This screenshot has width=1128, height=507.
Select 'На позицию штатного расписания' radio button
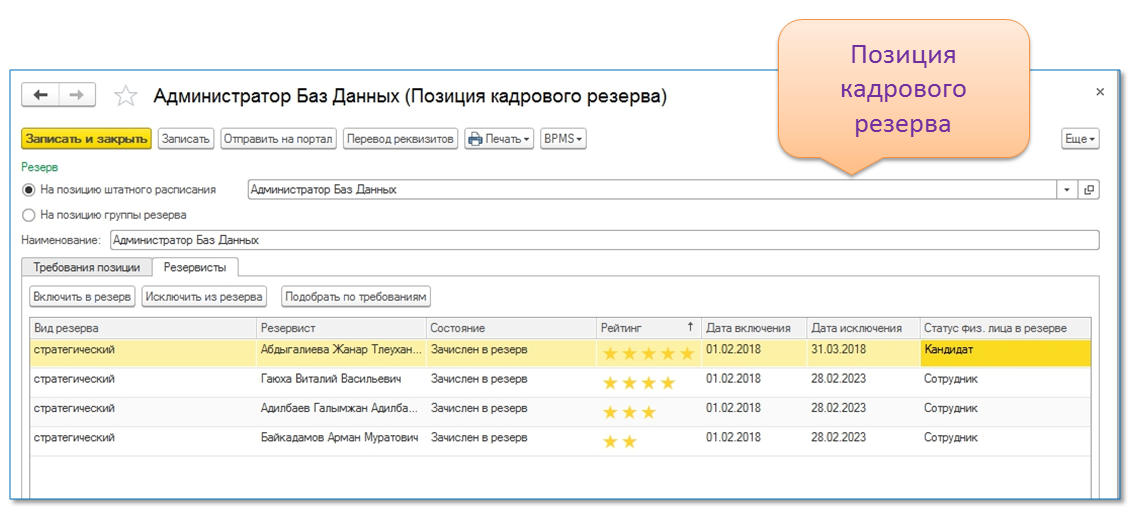coord(28,189)
